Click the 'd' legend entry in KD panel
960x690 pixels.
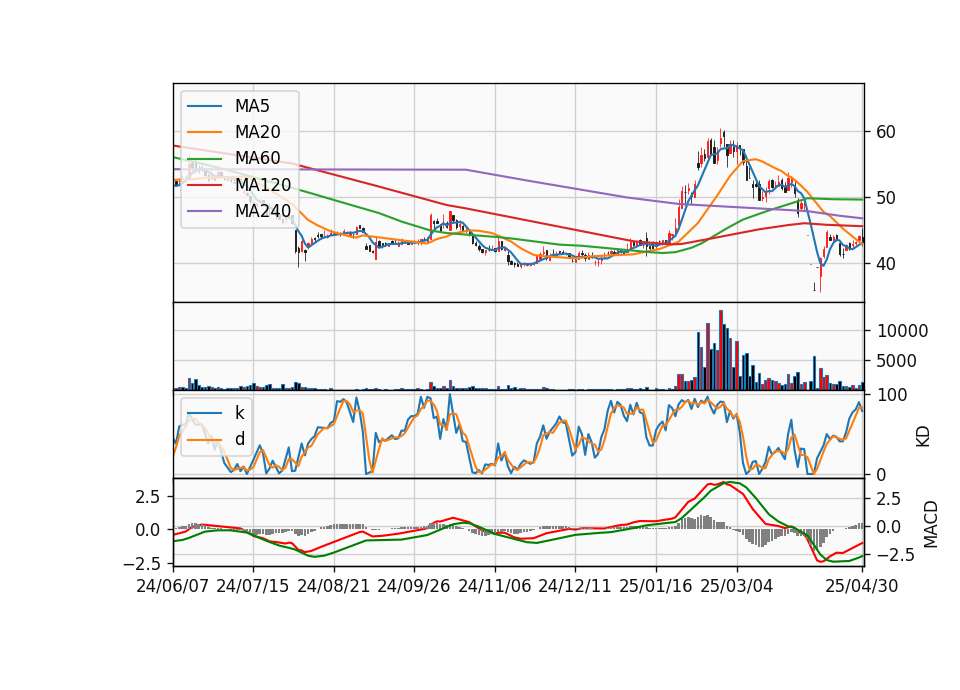pos(239,439)
